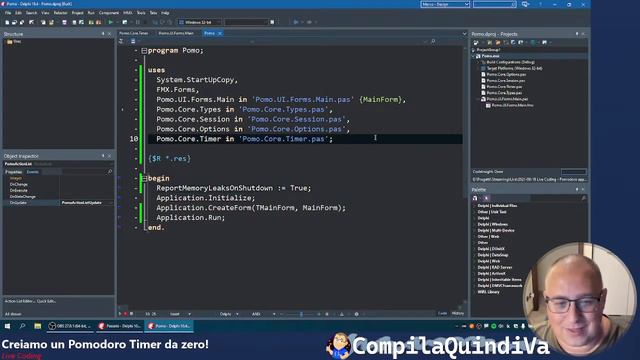Select Pomo.UI.Forms.Main.pas in Projects tree
Viewport: 640px width, 360px height.
pos(507,99)
